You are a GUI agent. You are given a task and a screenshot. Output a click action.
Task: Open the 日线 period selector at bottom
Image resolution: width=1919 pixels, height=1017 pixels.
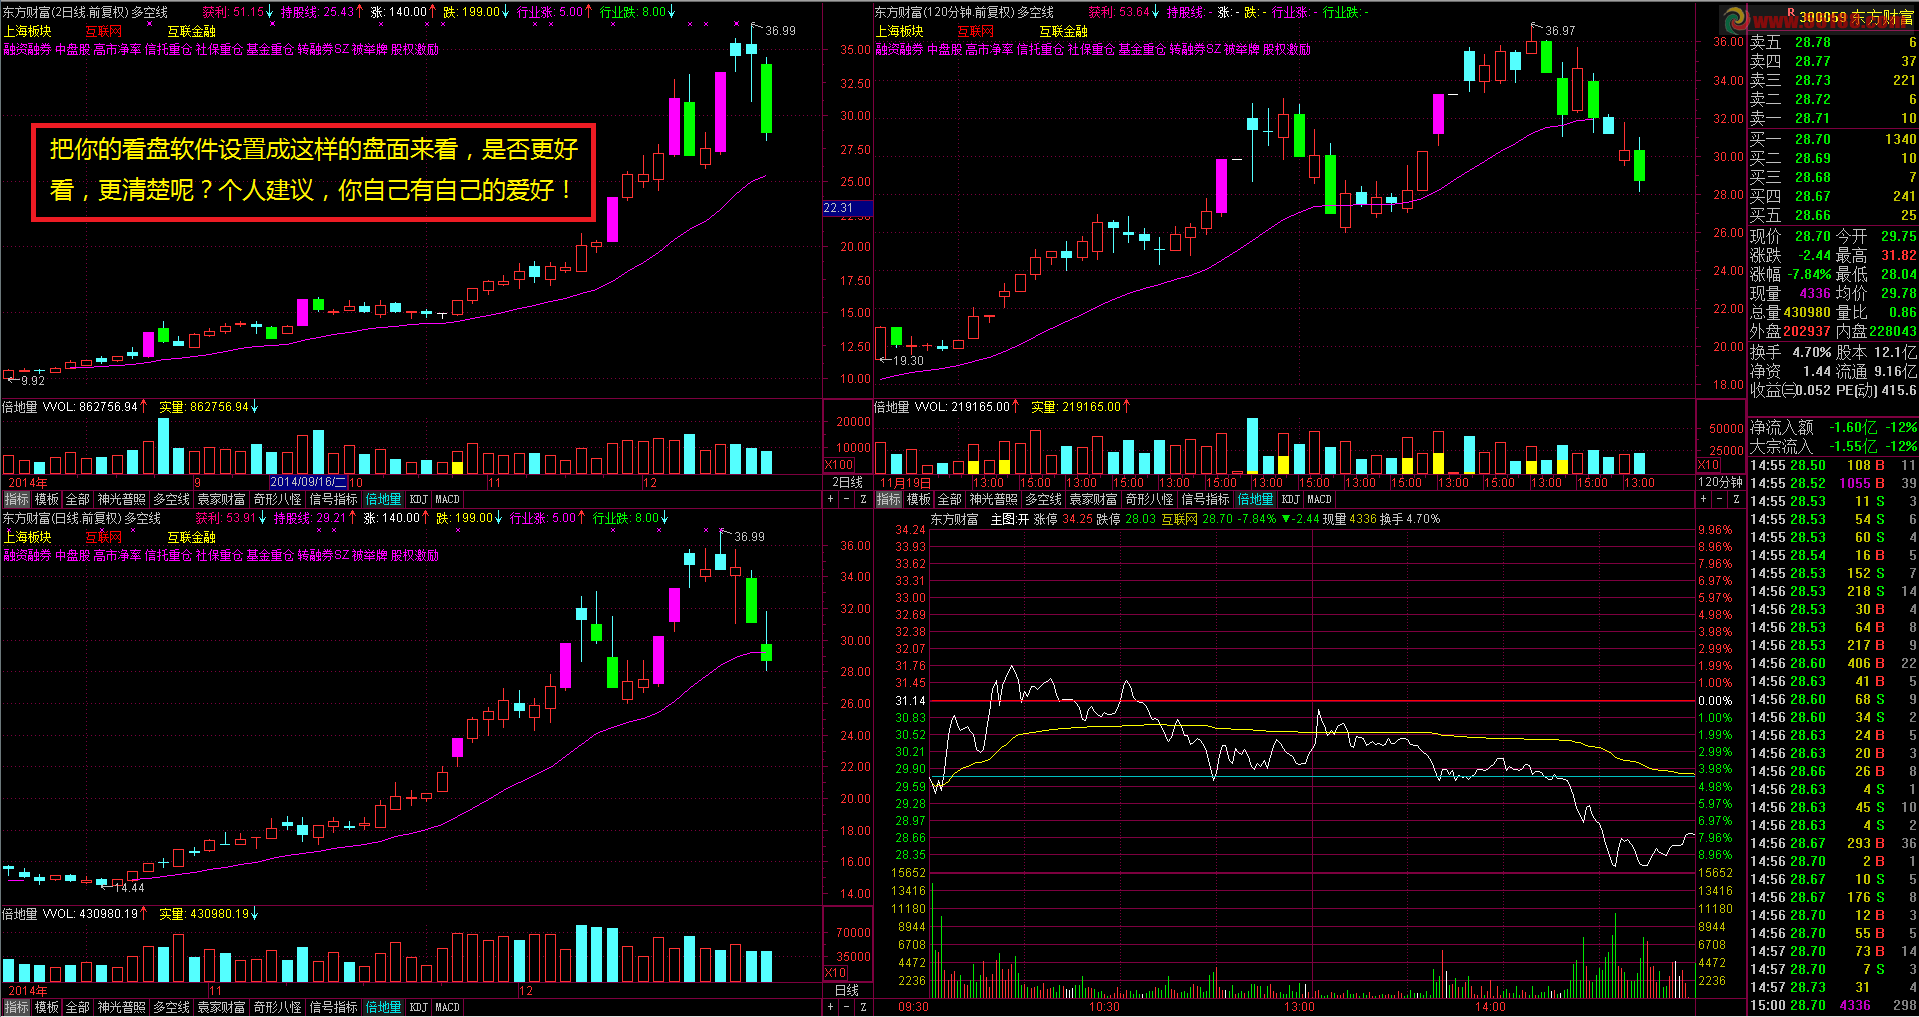pos(847,990)
